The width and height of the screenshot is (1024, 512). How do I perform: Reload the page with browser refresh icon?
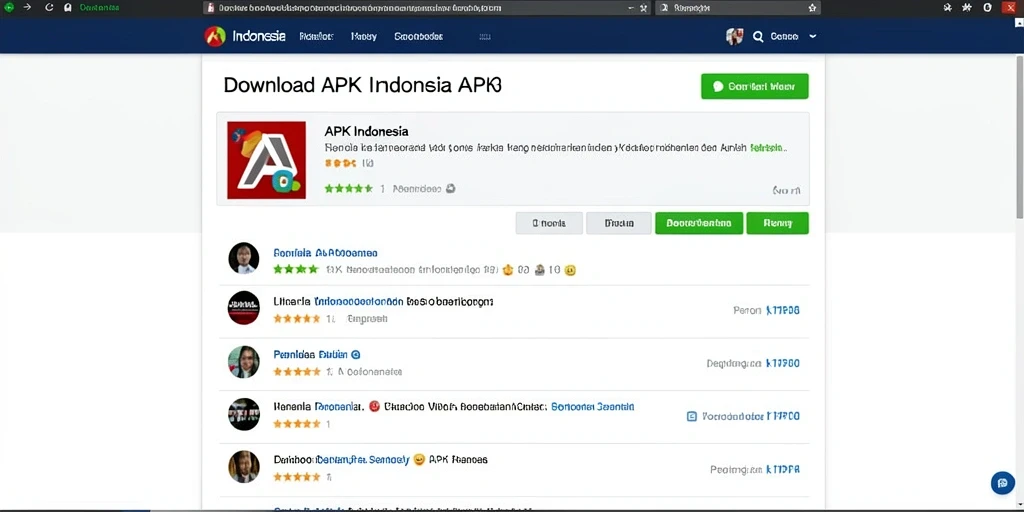tap(49, 7)
